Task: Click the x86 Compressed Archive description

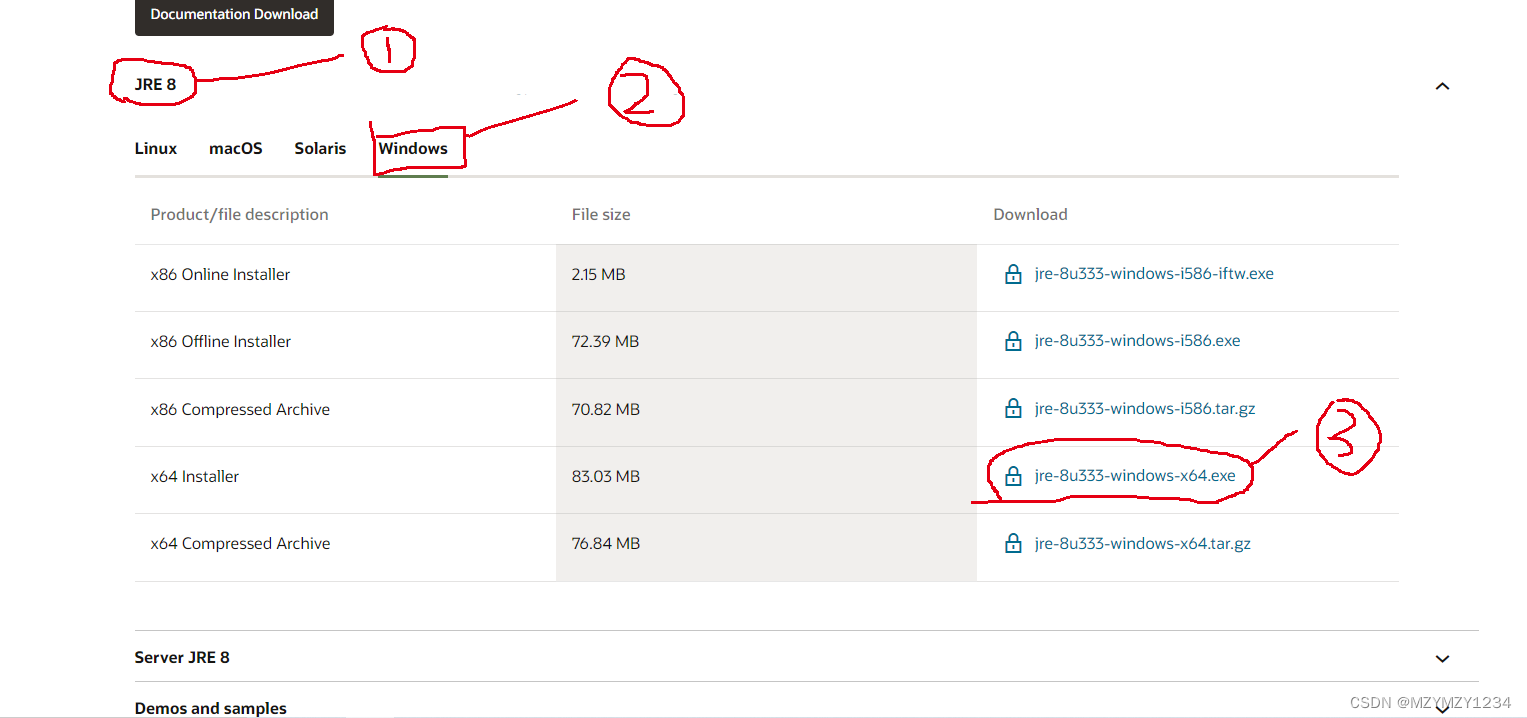Action: pyautogui.click(x=240, y=409)
